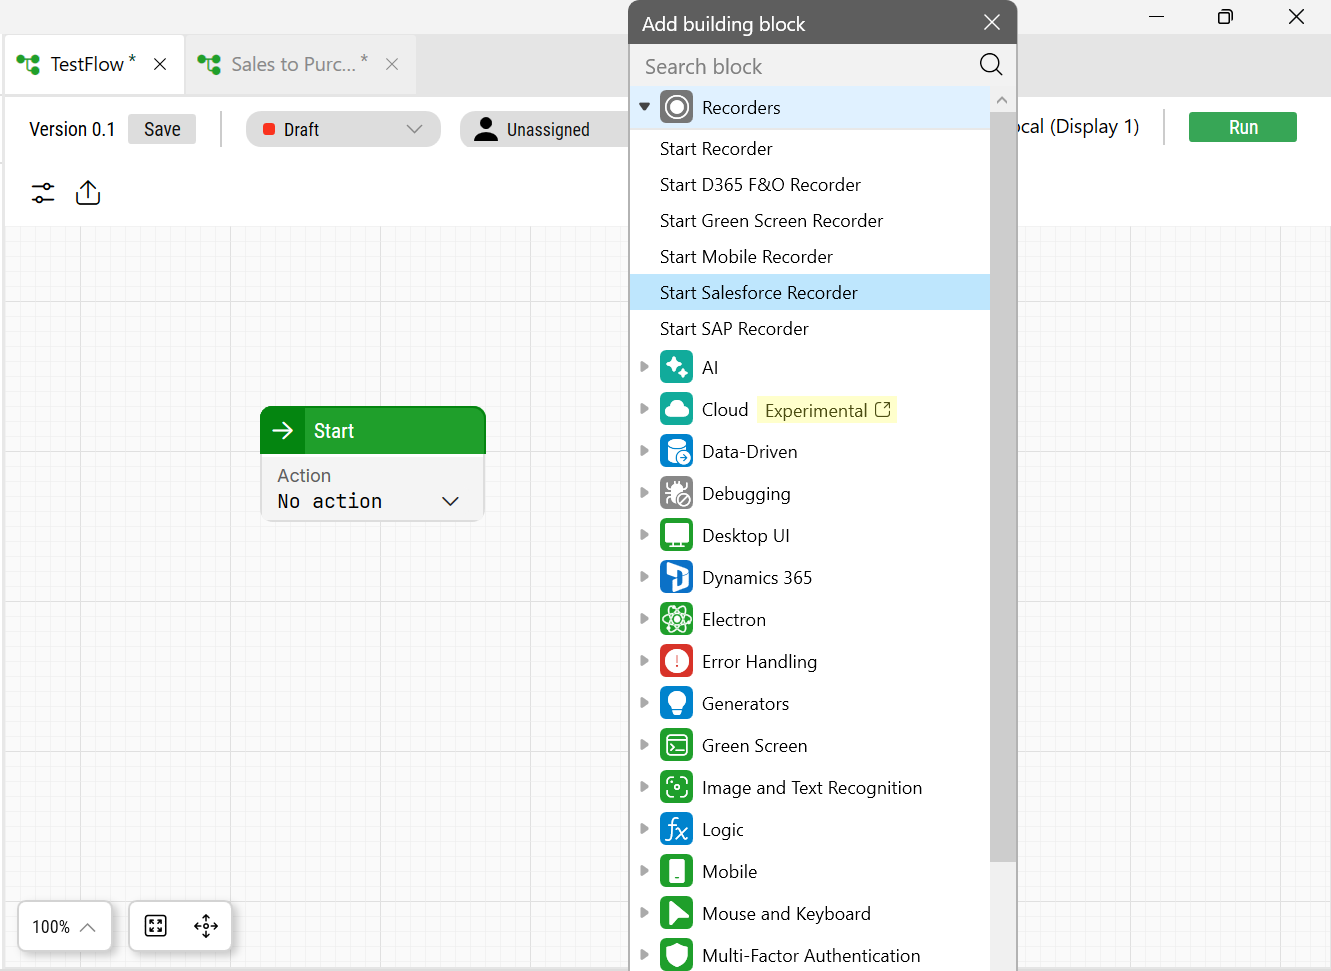
Task: Click the flow settings sliders icon
Action: [x=43, y=193]
